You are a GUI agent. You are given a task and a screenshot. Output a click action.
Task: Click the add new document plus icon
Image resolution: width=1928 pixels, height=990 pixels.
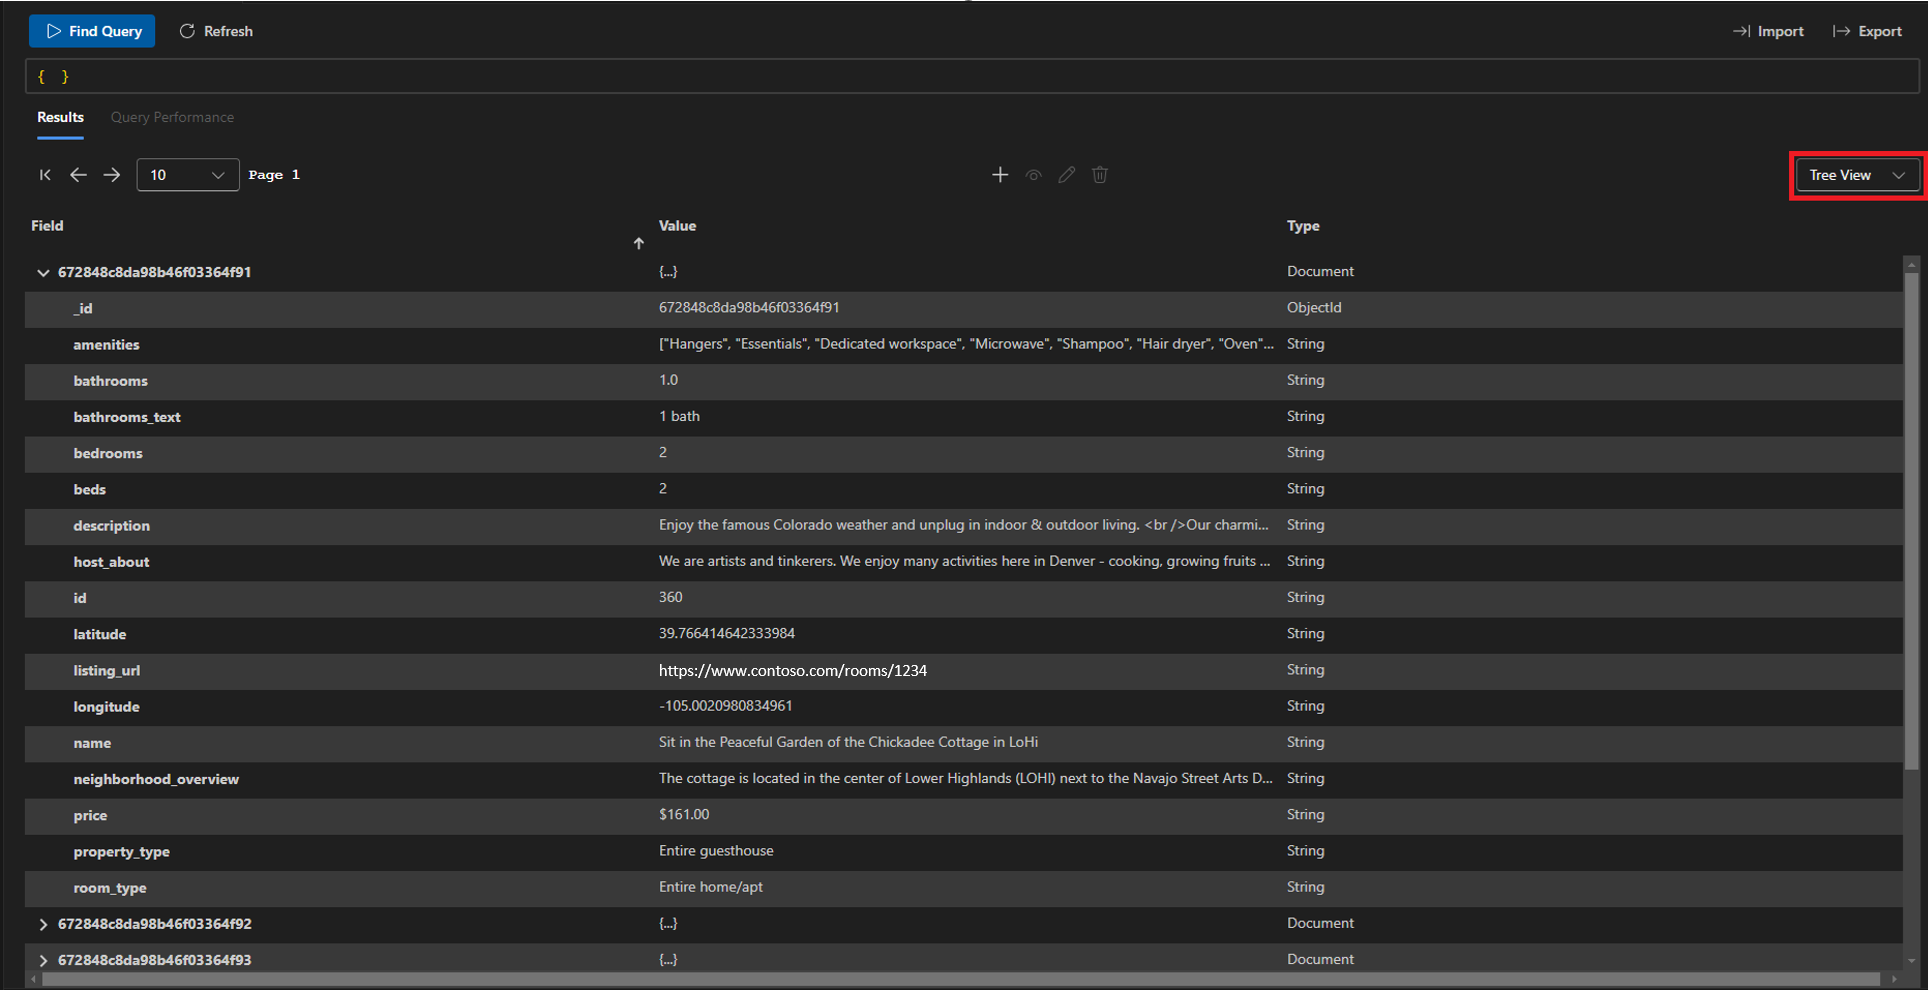click(x=1000, y=175)
